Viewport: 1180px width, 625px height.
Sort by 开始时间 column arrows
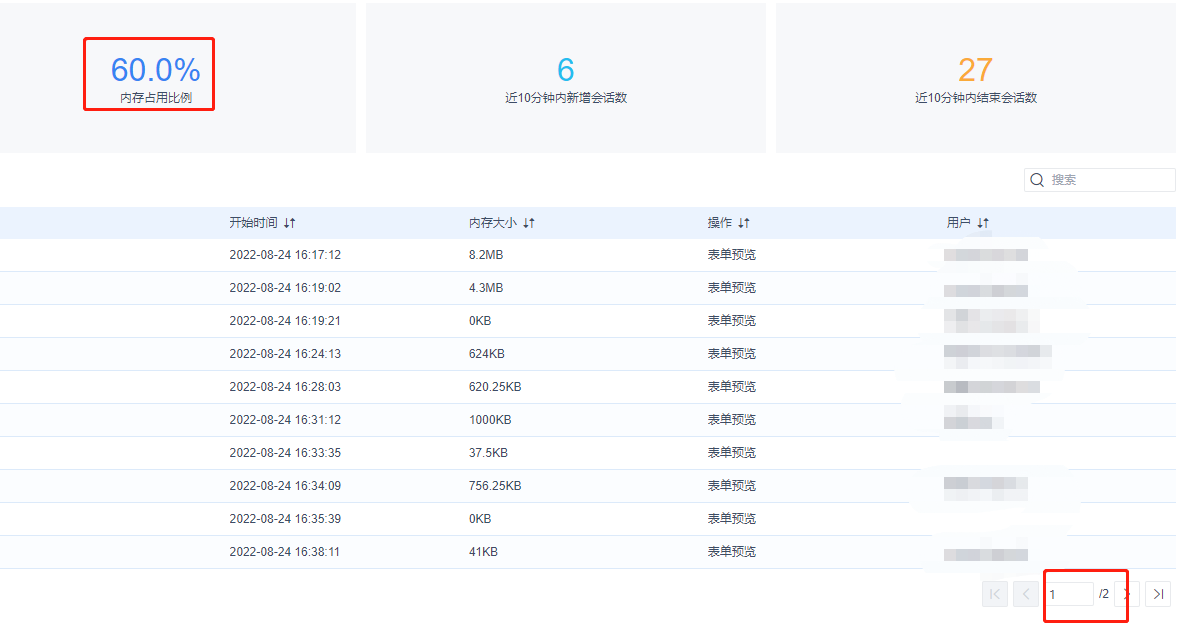pos(290,223)
